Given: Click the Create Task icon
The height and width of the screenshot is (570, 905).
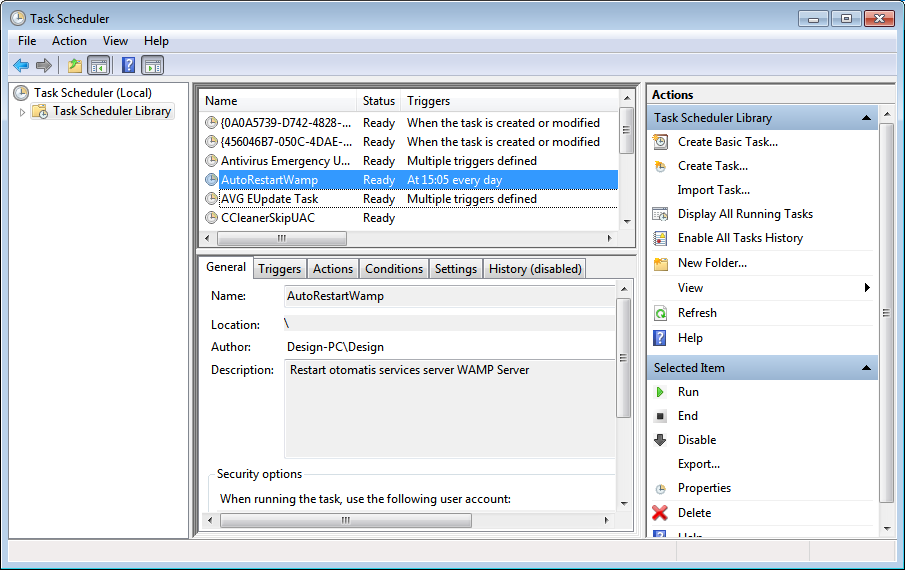Looking at the screenshot, I should pos(660,166).
